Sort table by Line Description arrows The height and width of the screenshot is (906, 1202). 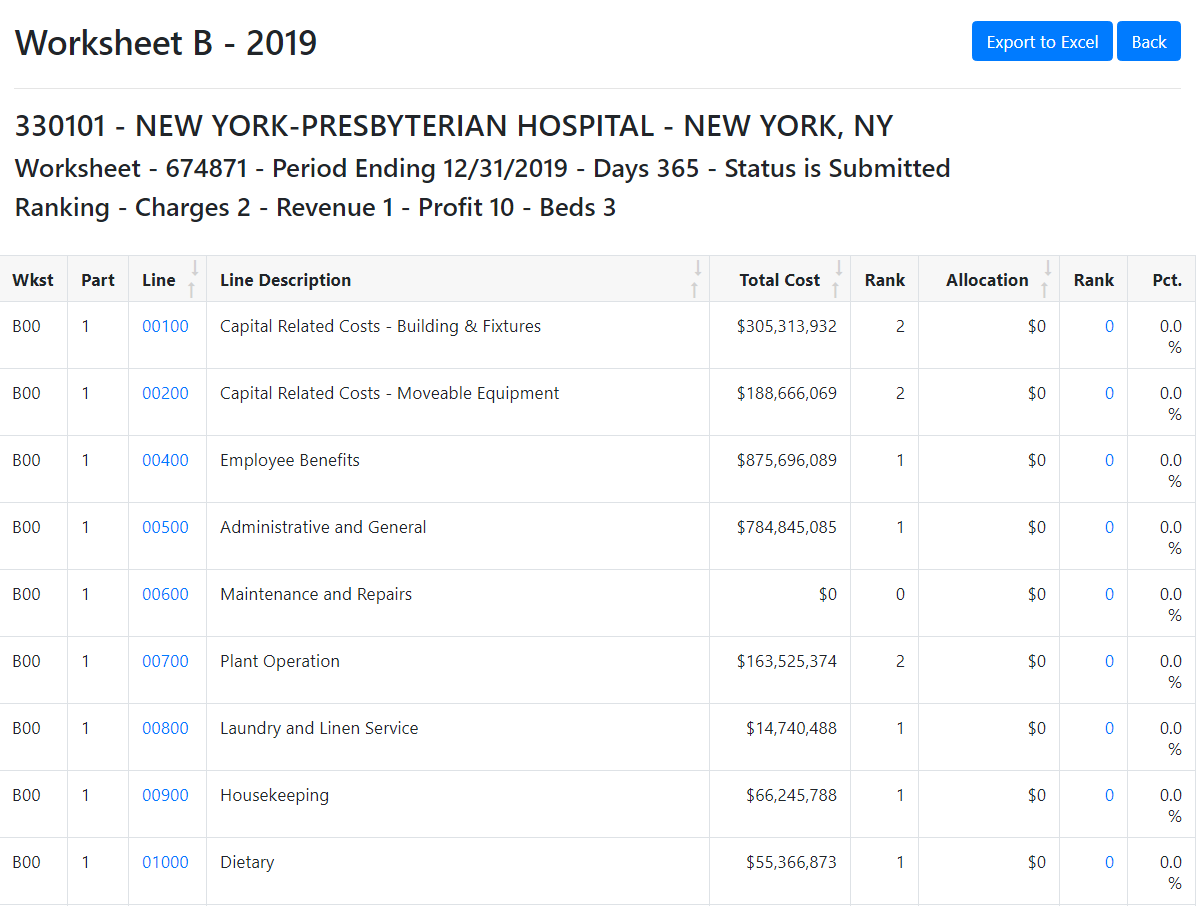(698, 279)
